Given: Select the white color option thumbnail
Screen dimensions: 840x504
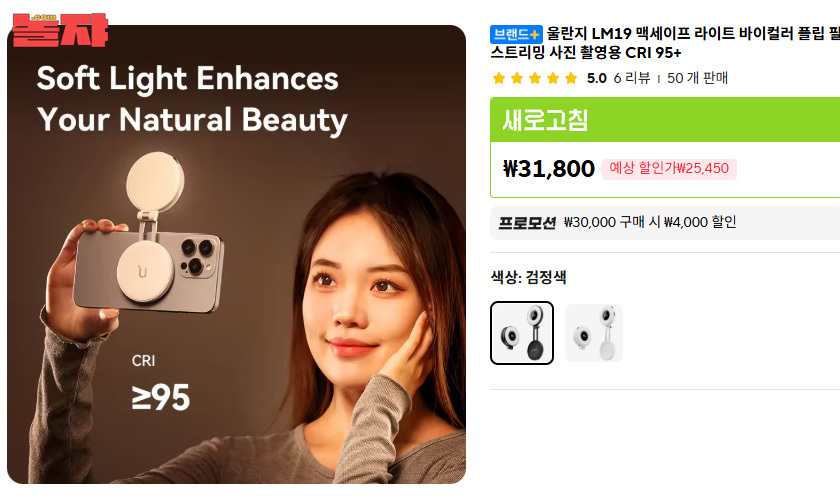Looking at the screenshot, I should point(594,333).
